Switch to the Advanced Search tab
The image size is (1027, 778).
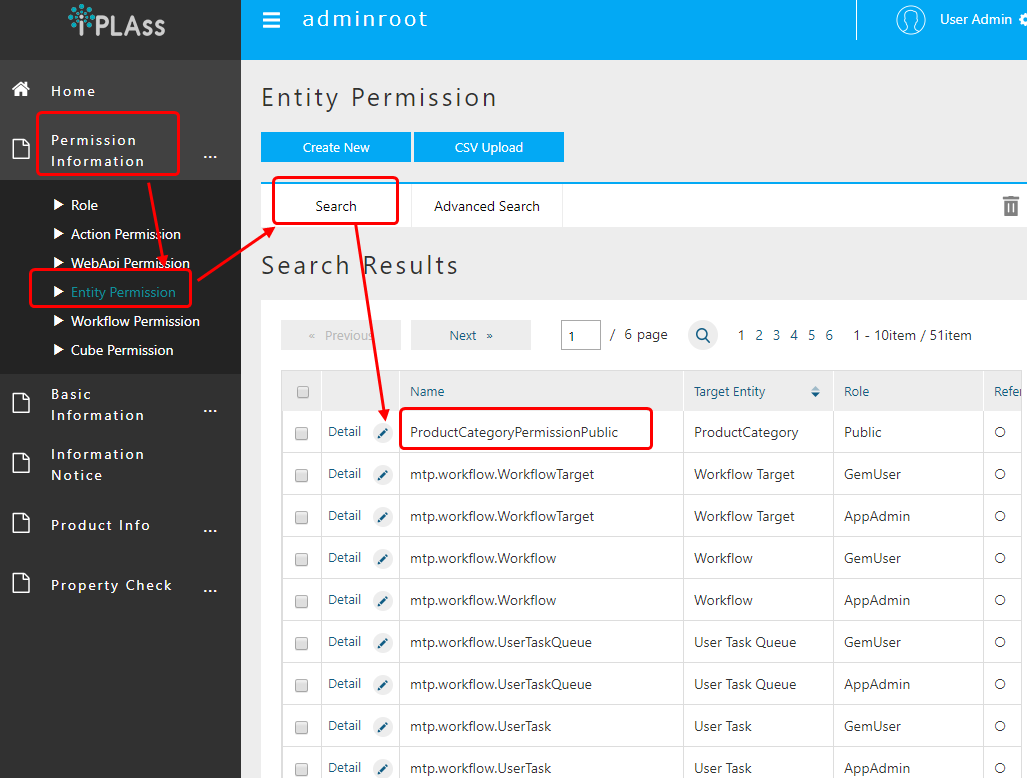tap(487, 206)
